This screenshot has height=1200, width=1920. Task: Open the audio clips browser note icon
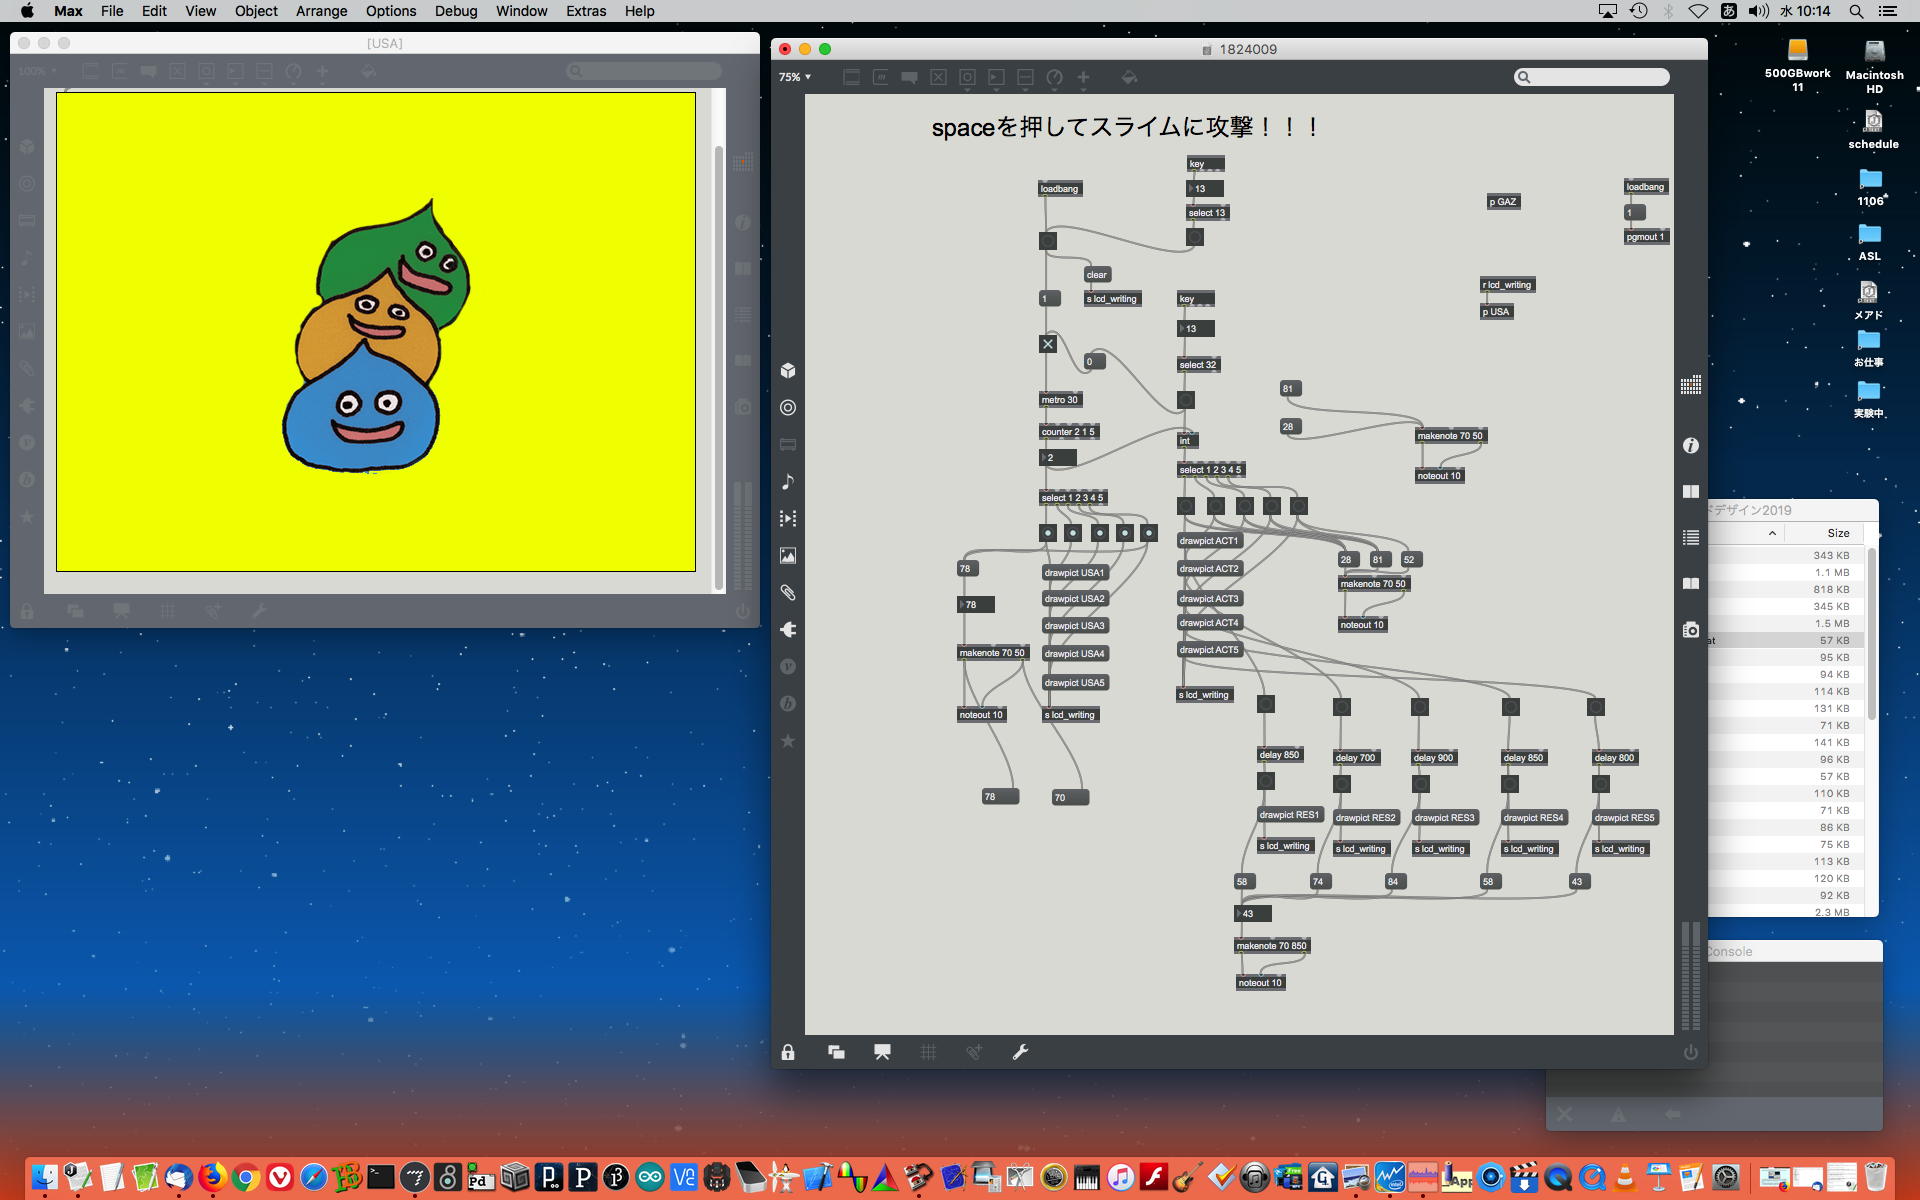788,482
